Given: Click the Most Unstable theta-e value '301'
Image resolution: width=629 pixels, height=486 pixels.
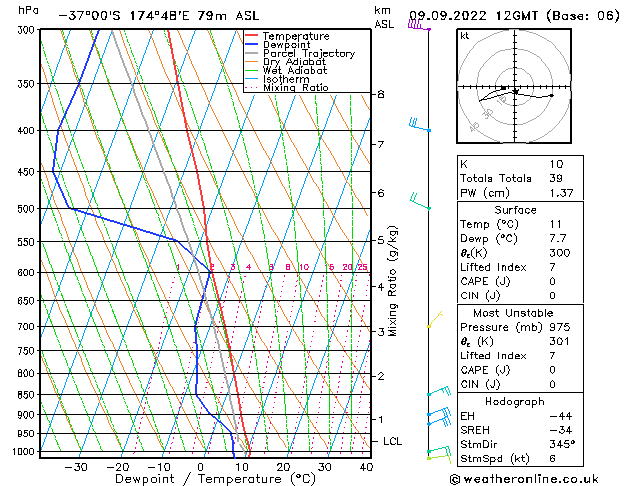Looking at the screenshot, I should point(560,342).
